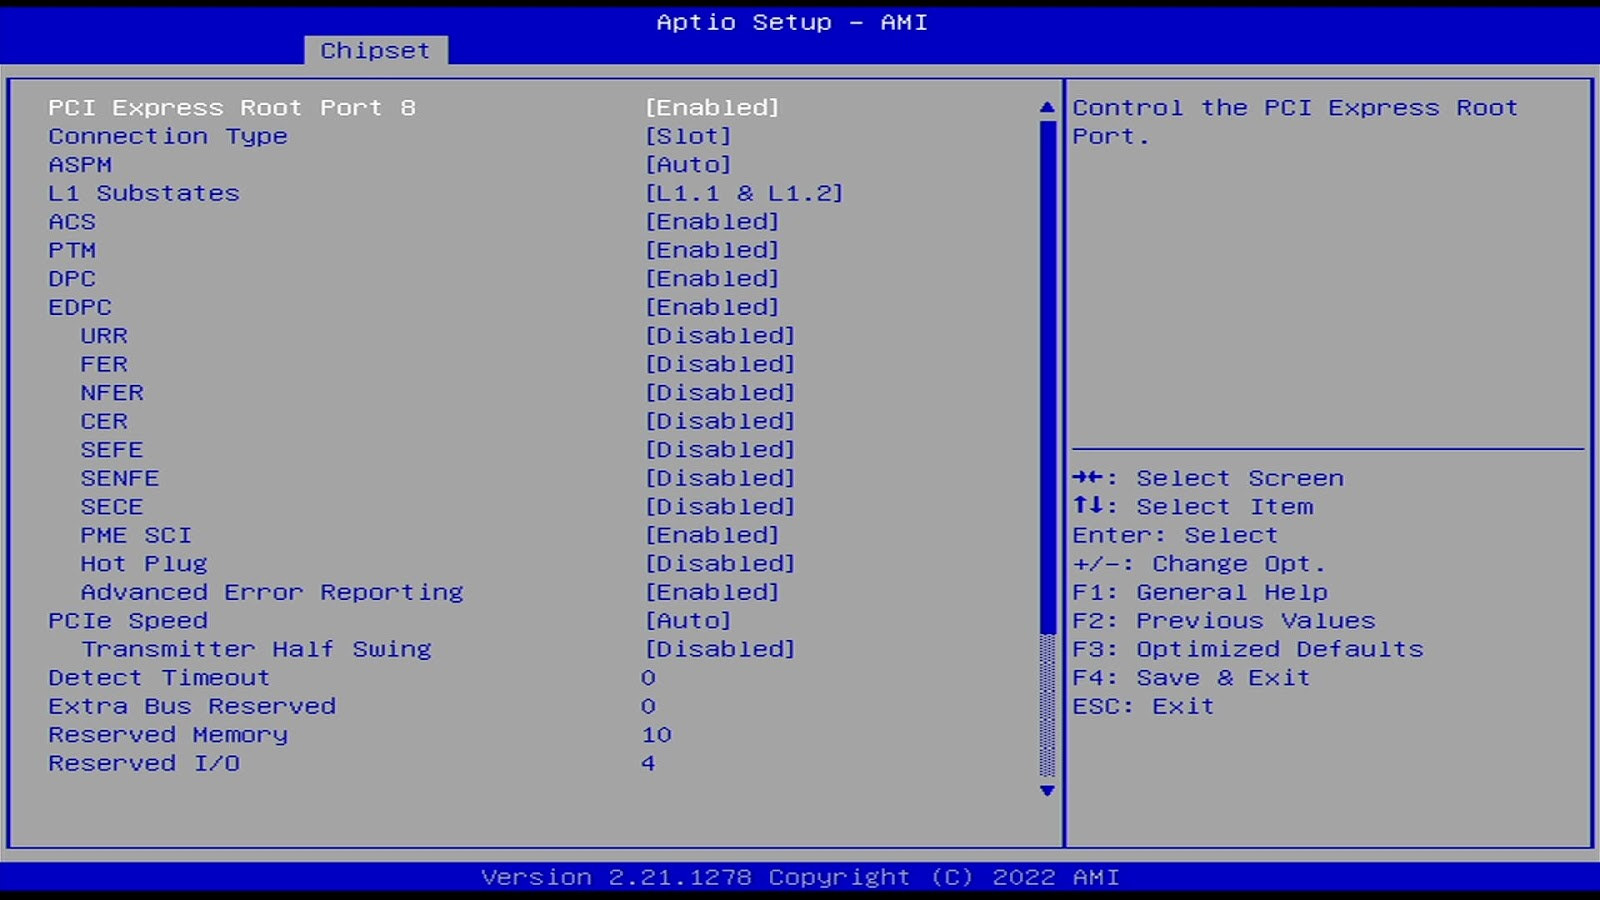Toggle FER [Disabled] value
This screenshot has height=900, width=1600.
[720, 364]
